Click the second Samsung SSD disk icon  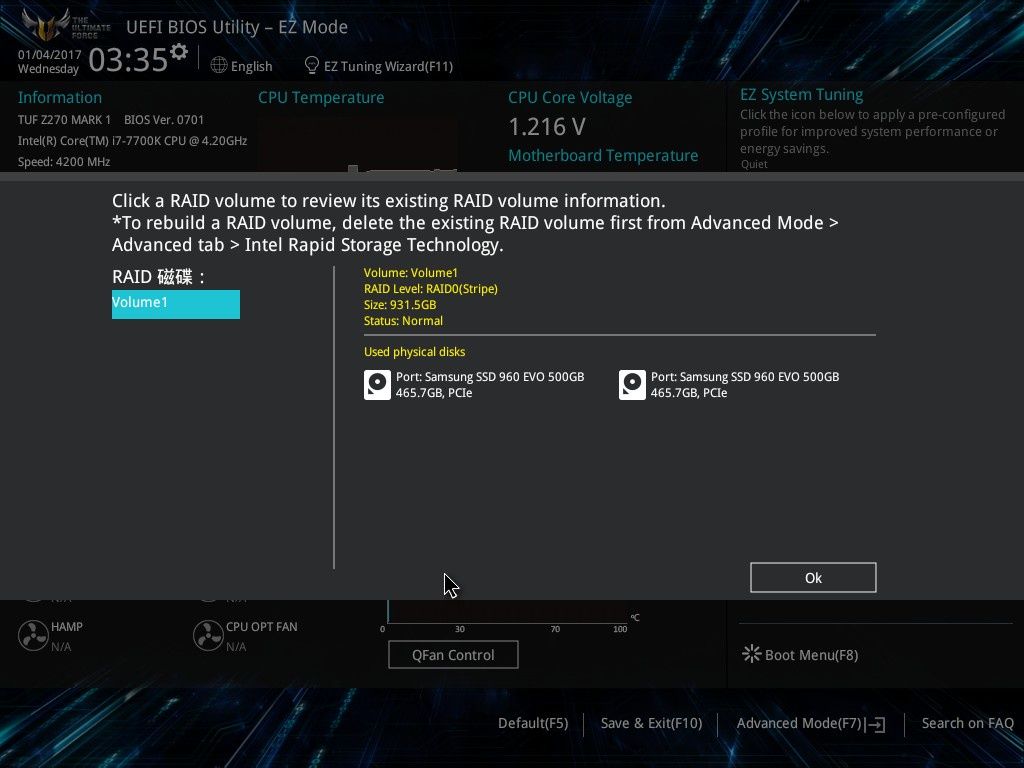pos(632,385)
